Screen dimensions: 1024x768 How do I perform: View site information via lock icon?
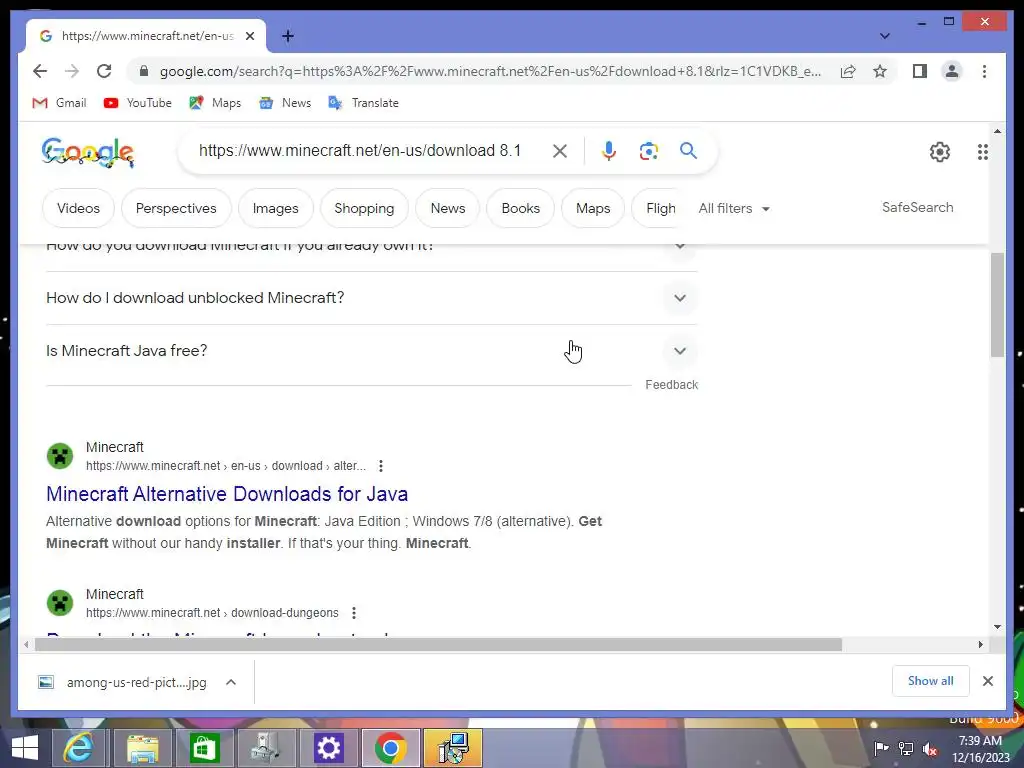pyautogui.click(x=144, y=71)
